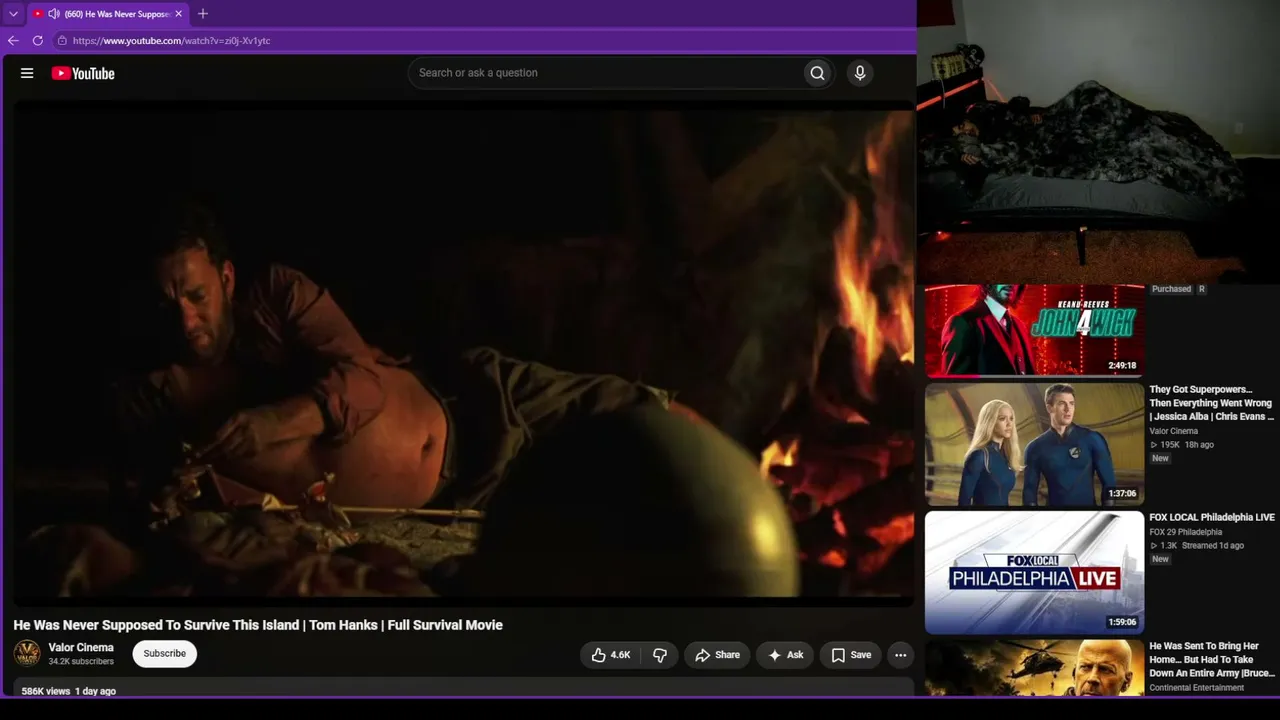Screen dimensions: 1280x720
Task: Click the Tom Hanks movie video player
Action: (x=463, y=352)
